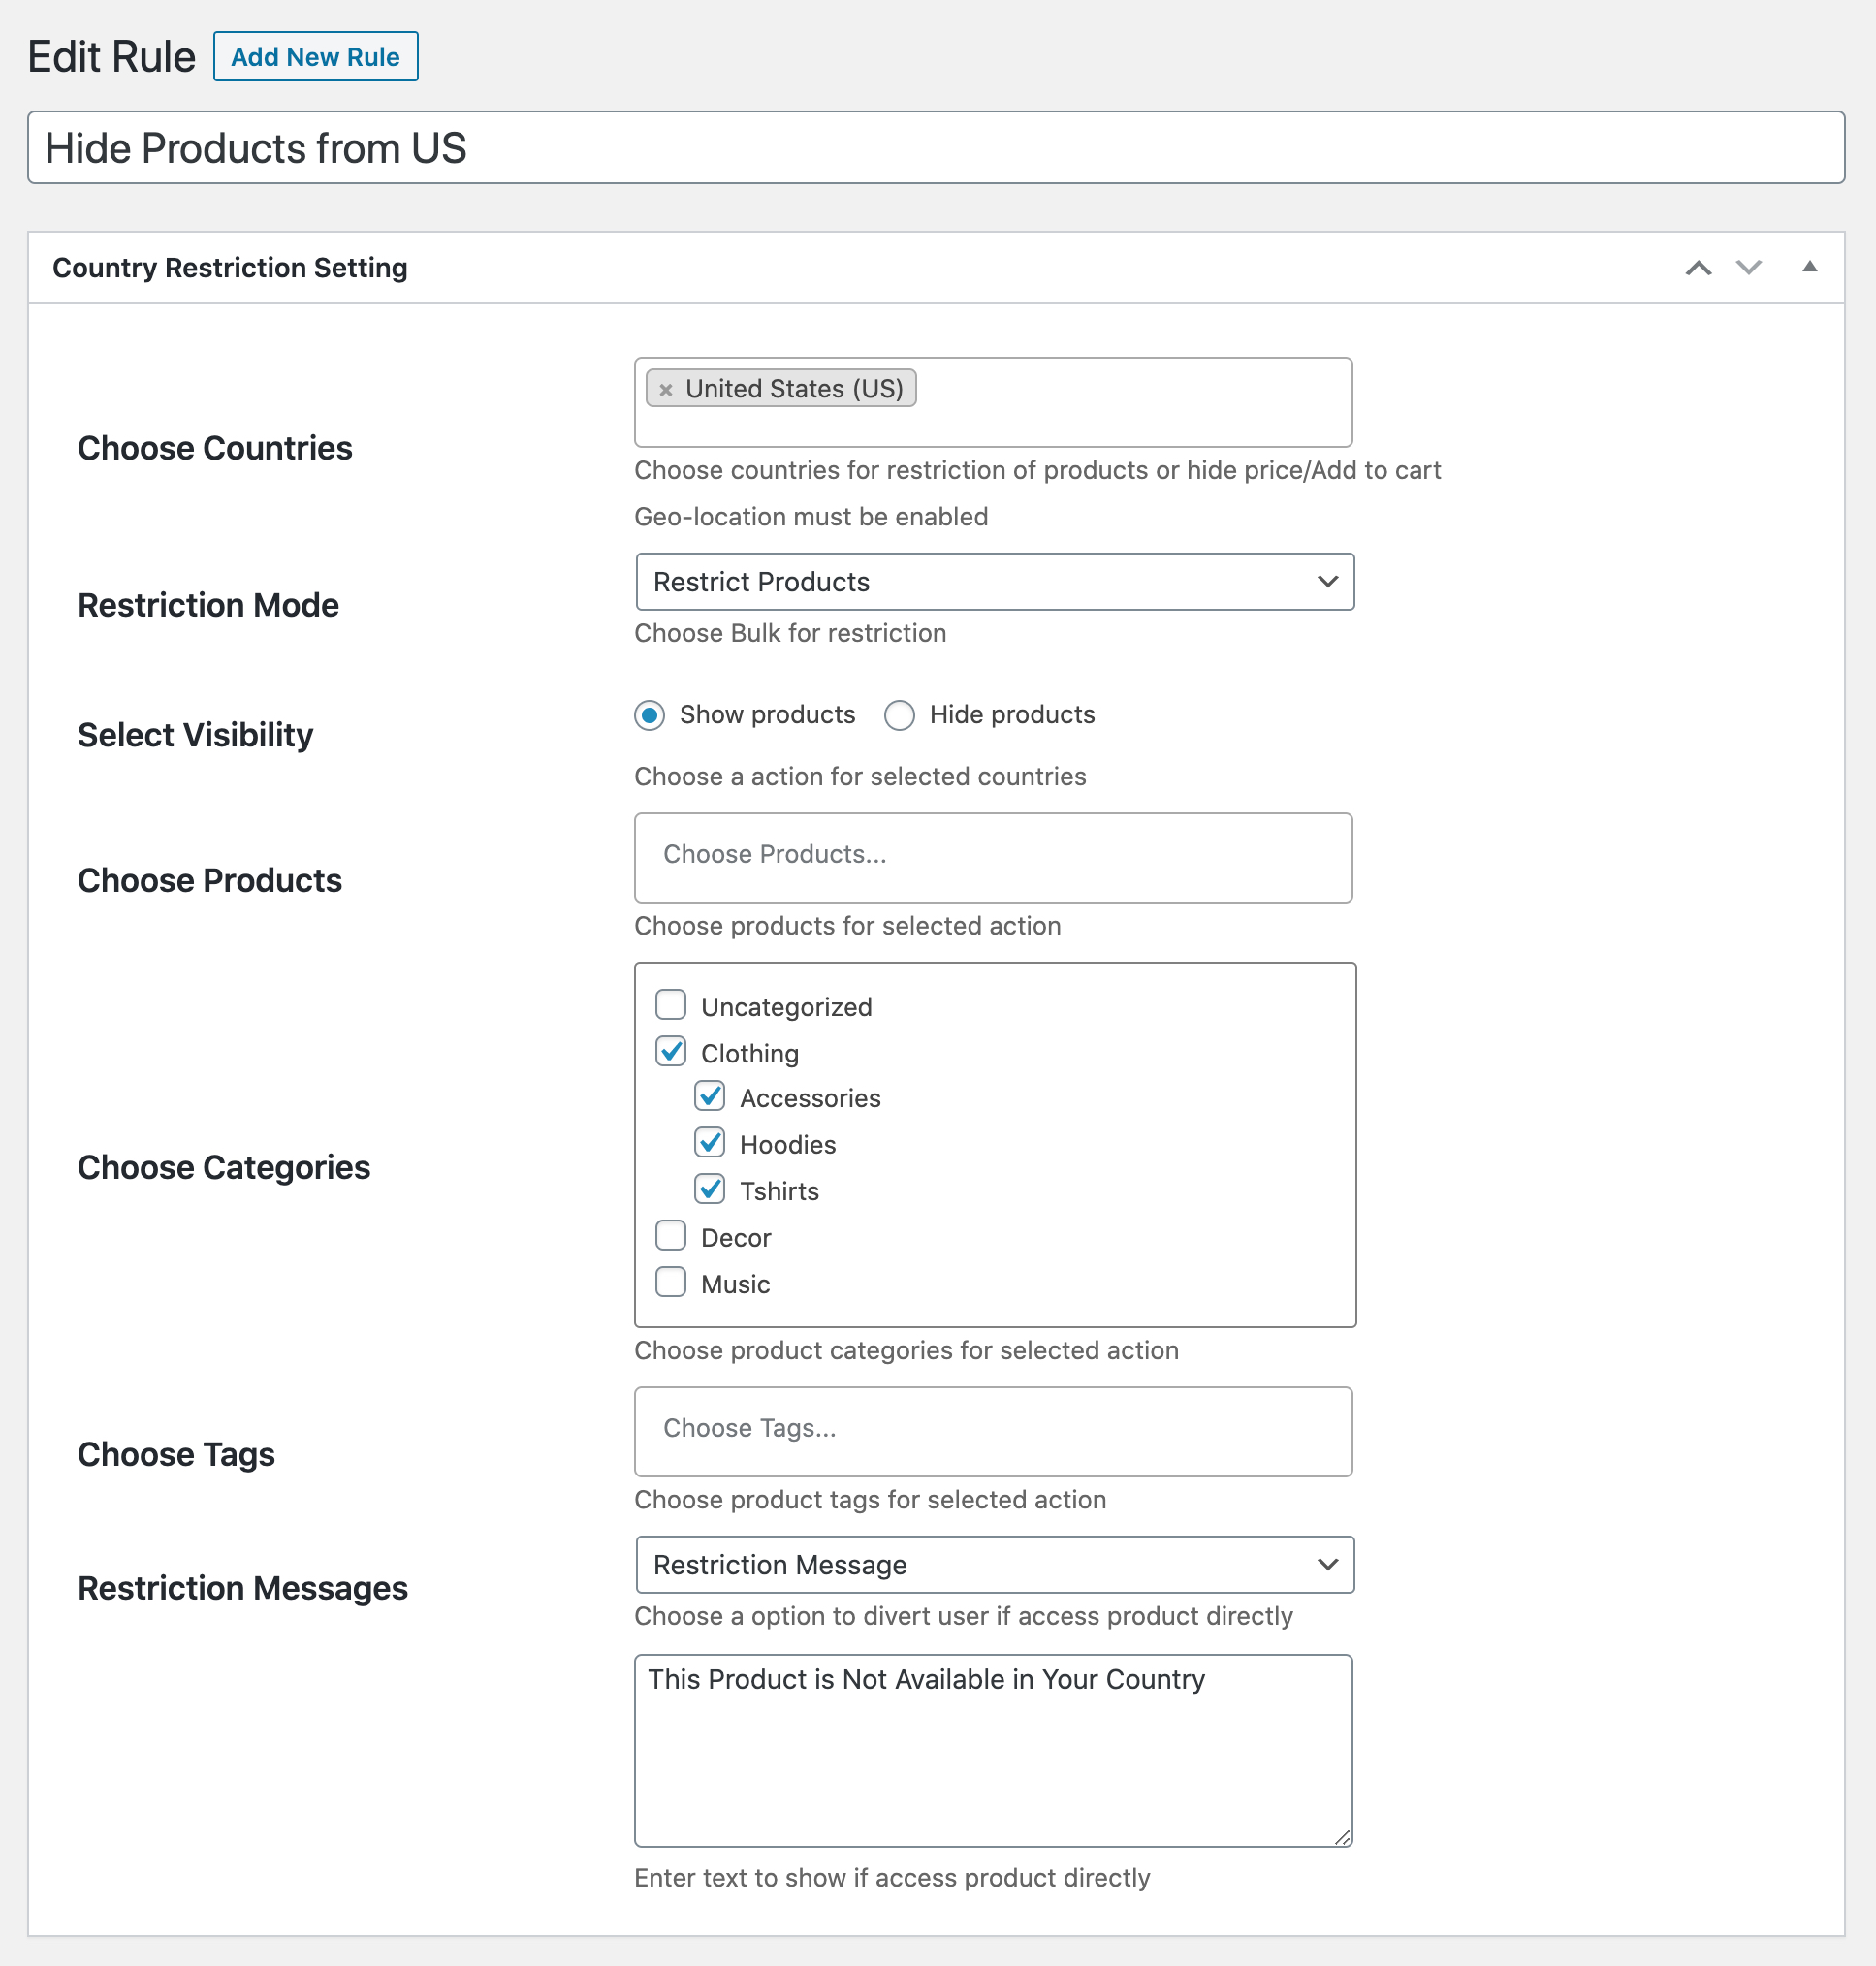Collapse the Country Restriction Setting panel
Screen dimensions: 1876x1966
click(x=1811, y=268)
